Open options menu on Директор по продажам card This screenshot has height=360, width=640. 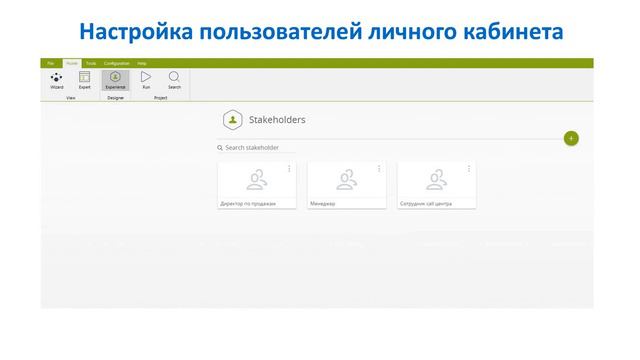click(289, 169)
